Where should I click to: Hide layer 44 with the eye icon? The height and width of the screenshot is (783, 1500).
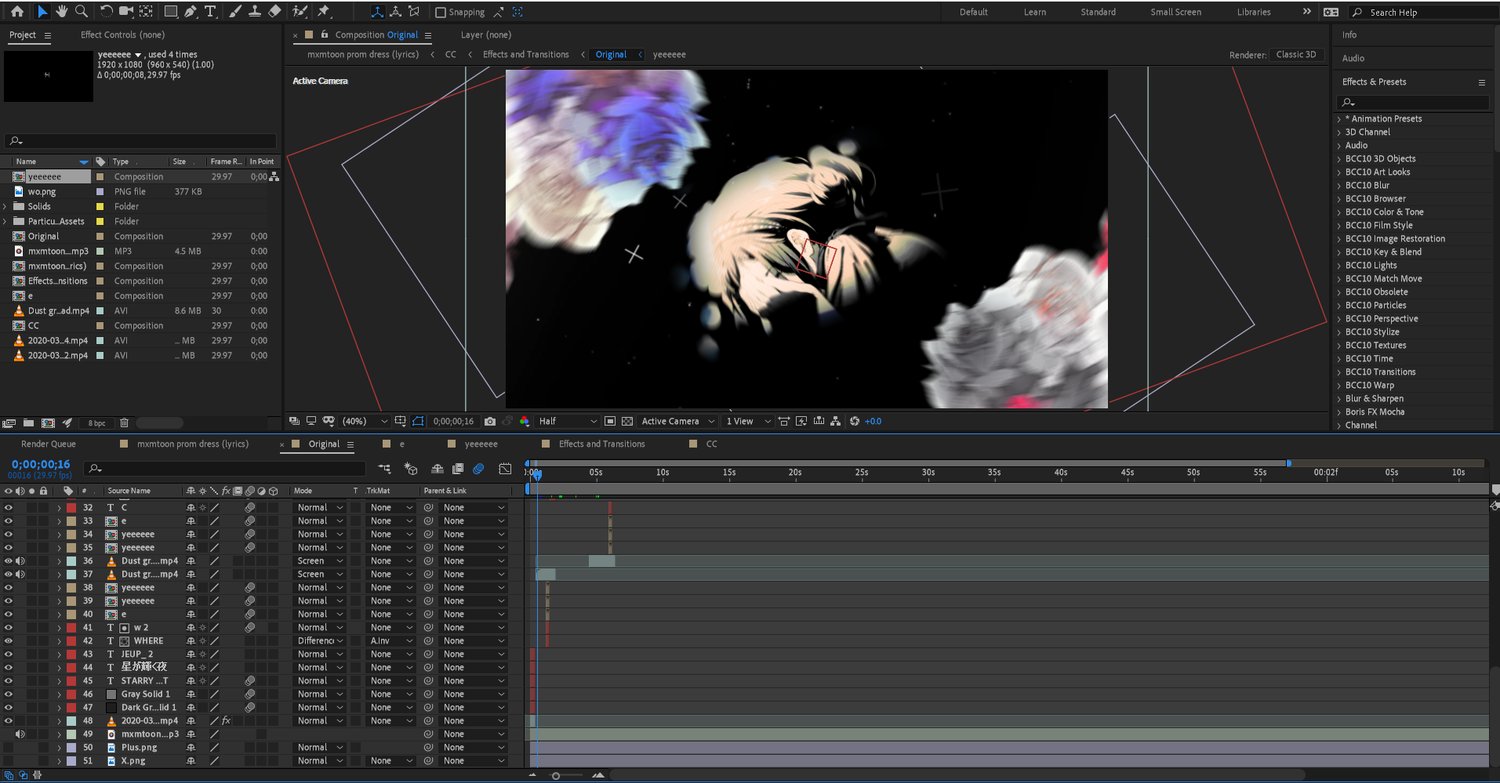click(8, 667)
